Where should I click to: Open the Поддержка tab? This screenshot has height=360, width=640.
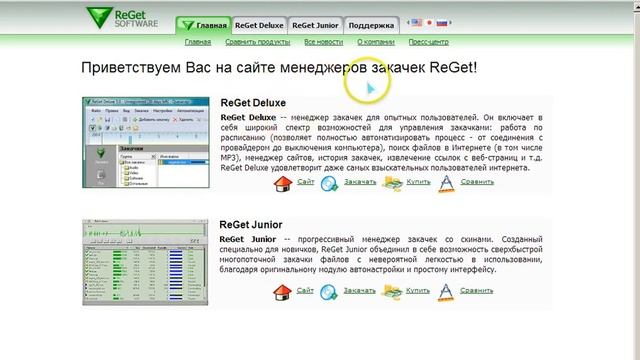click(371, 25)
